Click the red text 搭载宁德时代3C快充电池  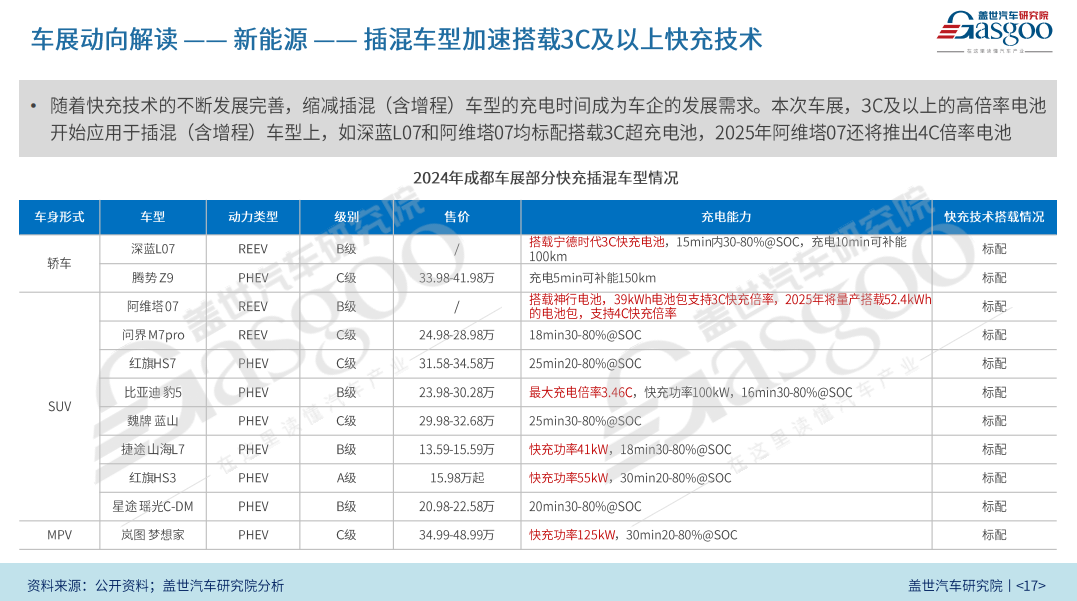pyautogui.click(x=597, y=242)
